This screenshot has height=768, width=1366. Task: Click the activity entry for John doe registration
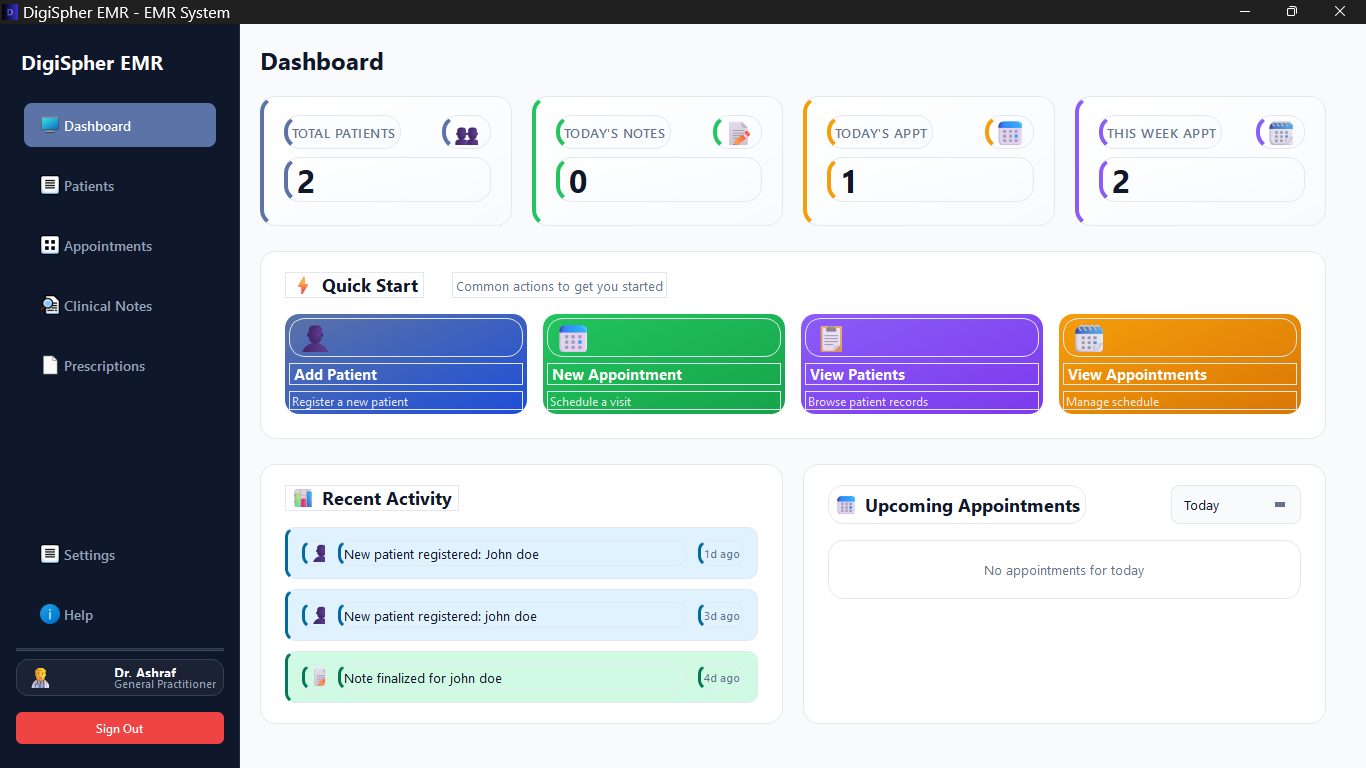click(x=520, y=552)
